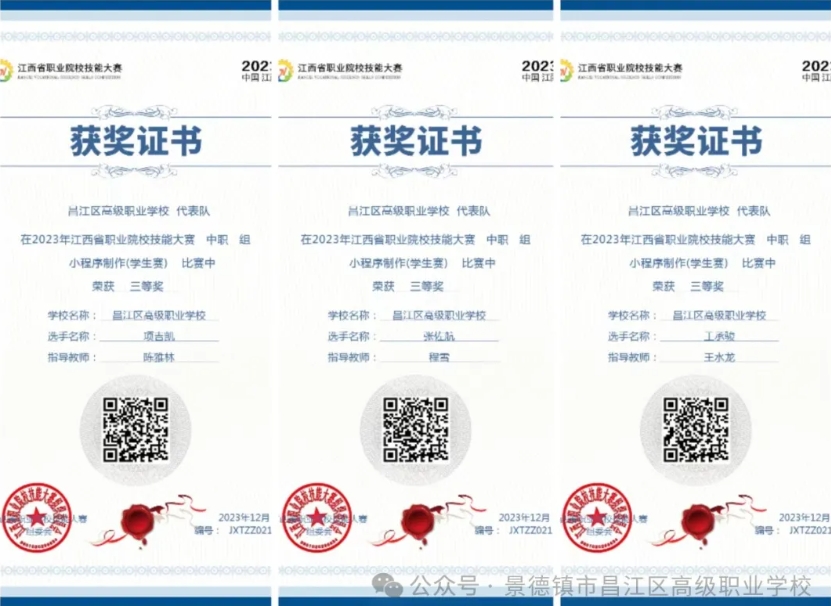Click the round red official stamp on the middle certificate
The image size is (831, 606).
[x=314, y=522]
